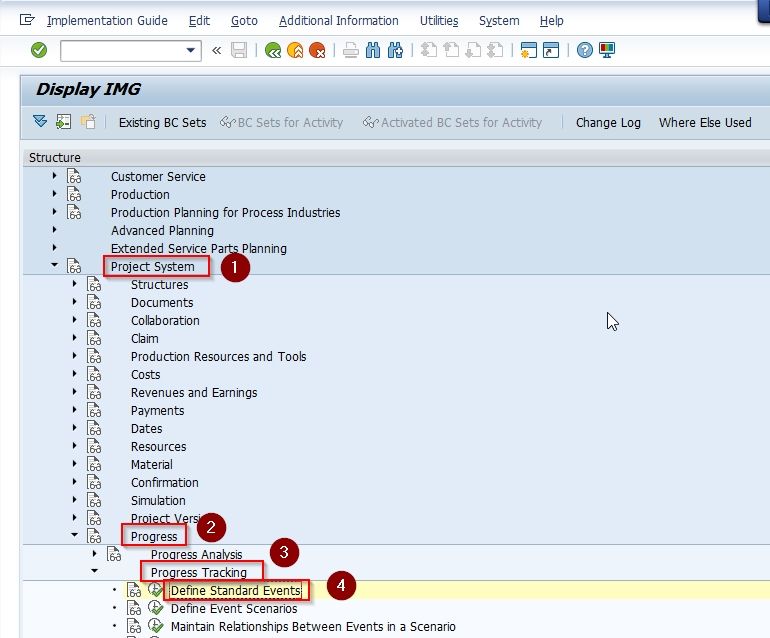Image resolution: width=770 pixels, height=638 pixels.
Task: Select the Revenues and Earnings tree item
Action: (194, 392)
